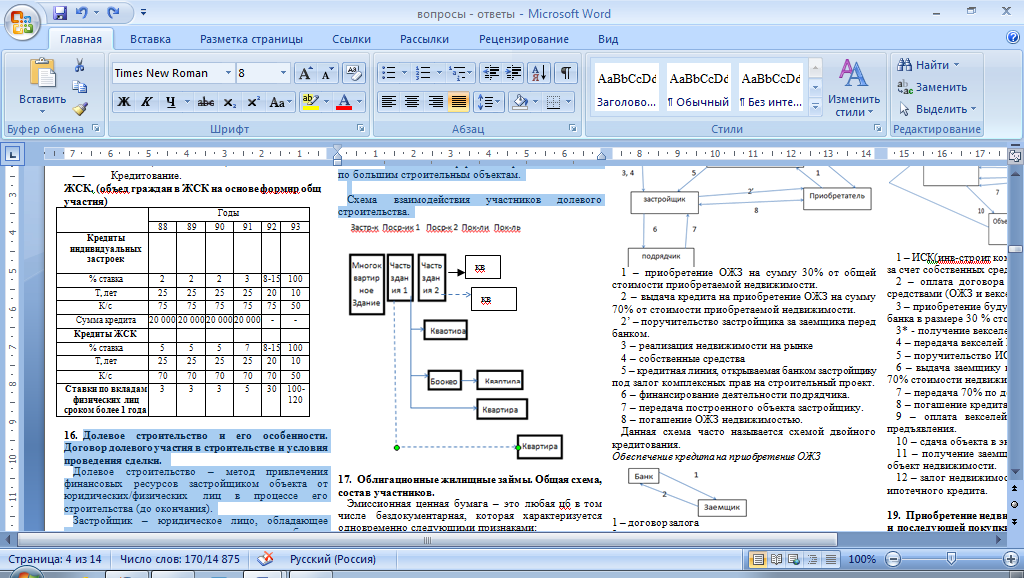Open the Шрифт dialog launcher
This screenshot has height=578, width=1024.
pyautogui.click(x=361, y=129)
